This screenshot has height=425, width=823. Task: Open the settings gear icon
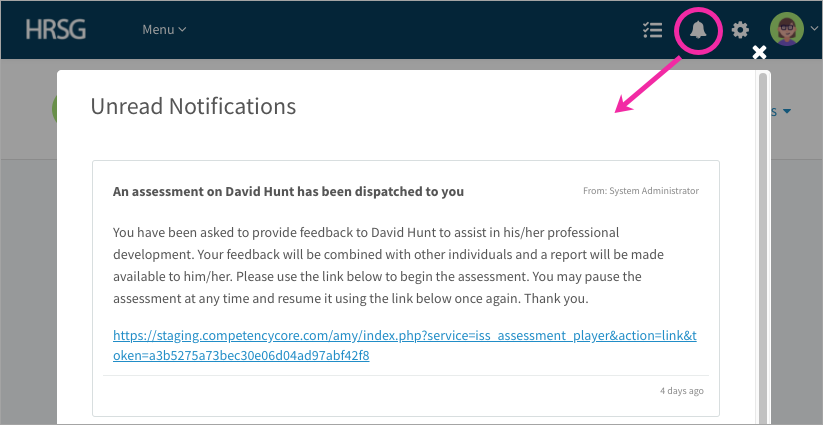pyautogui.click(x=741, y=30)
